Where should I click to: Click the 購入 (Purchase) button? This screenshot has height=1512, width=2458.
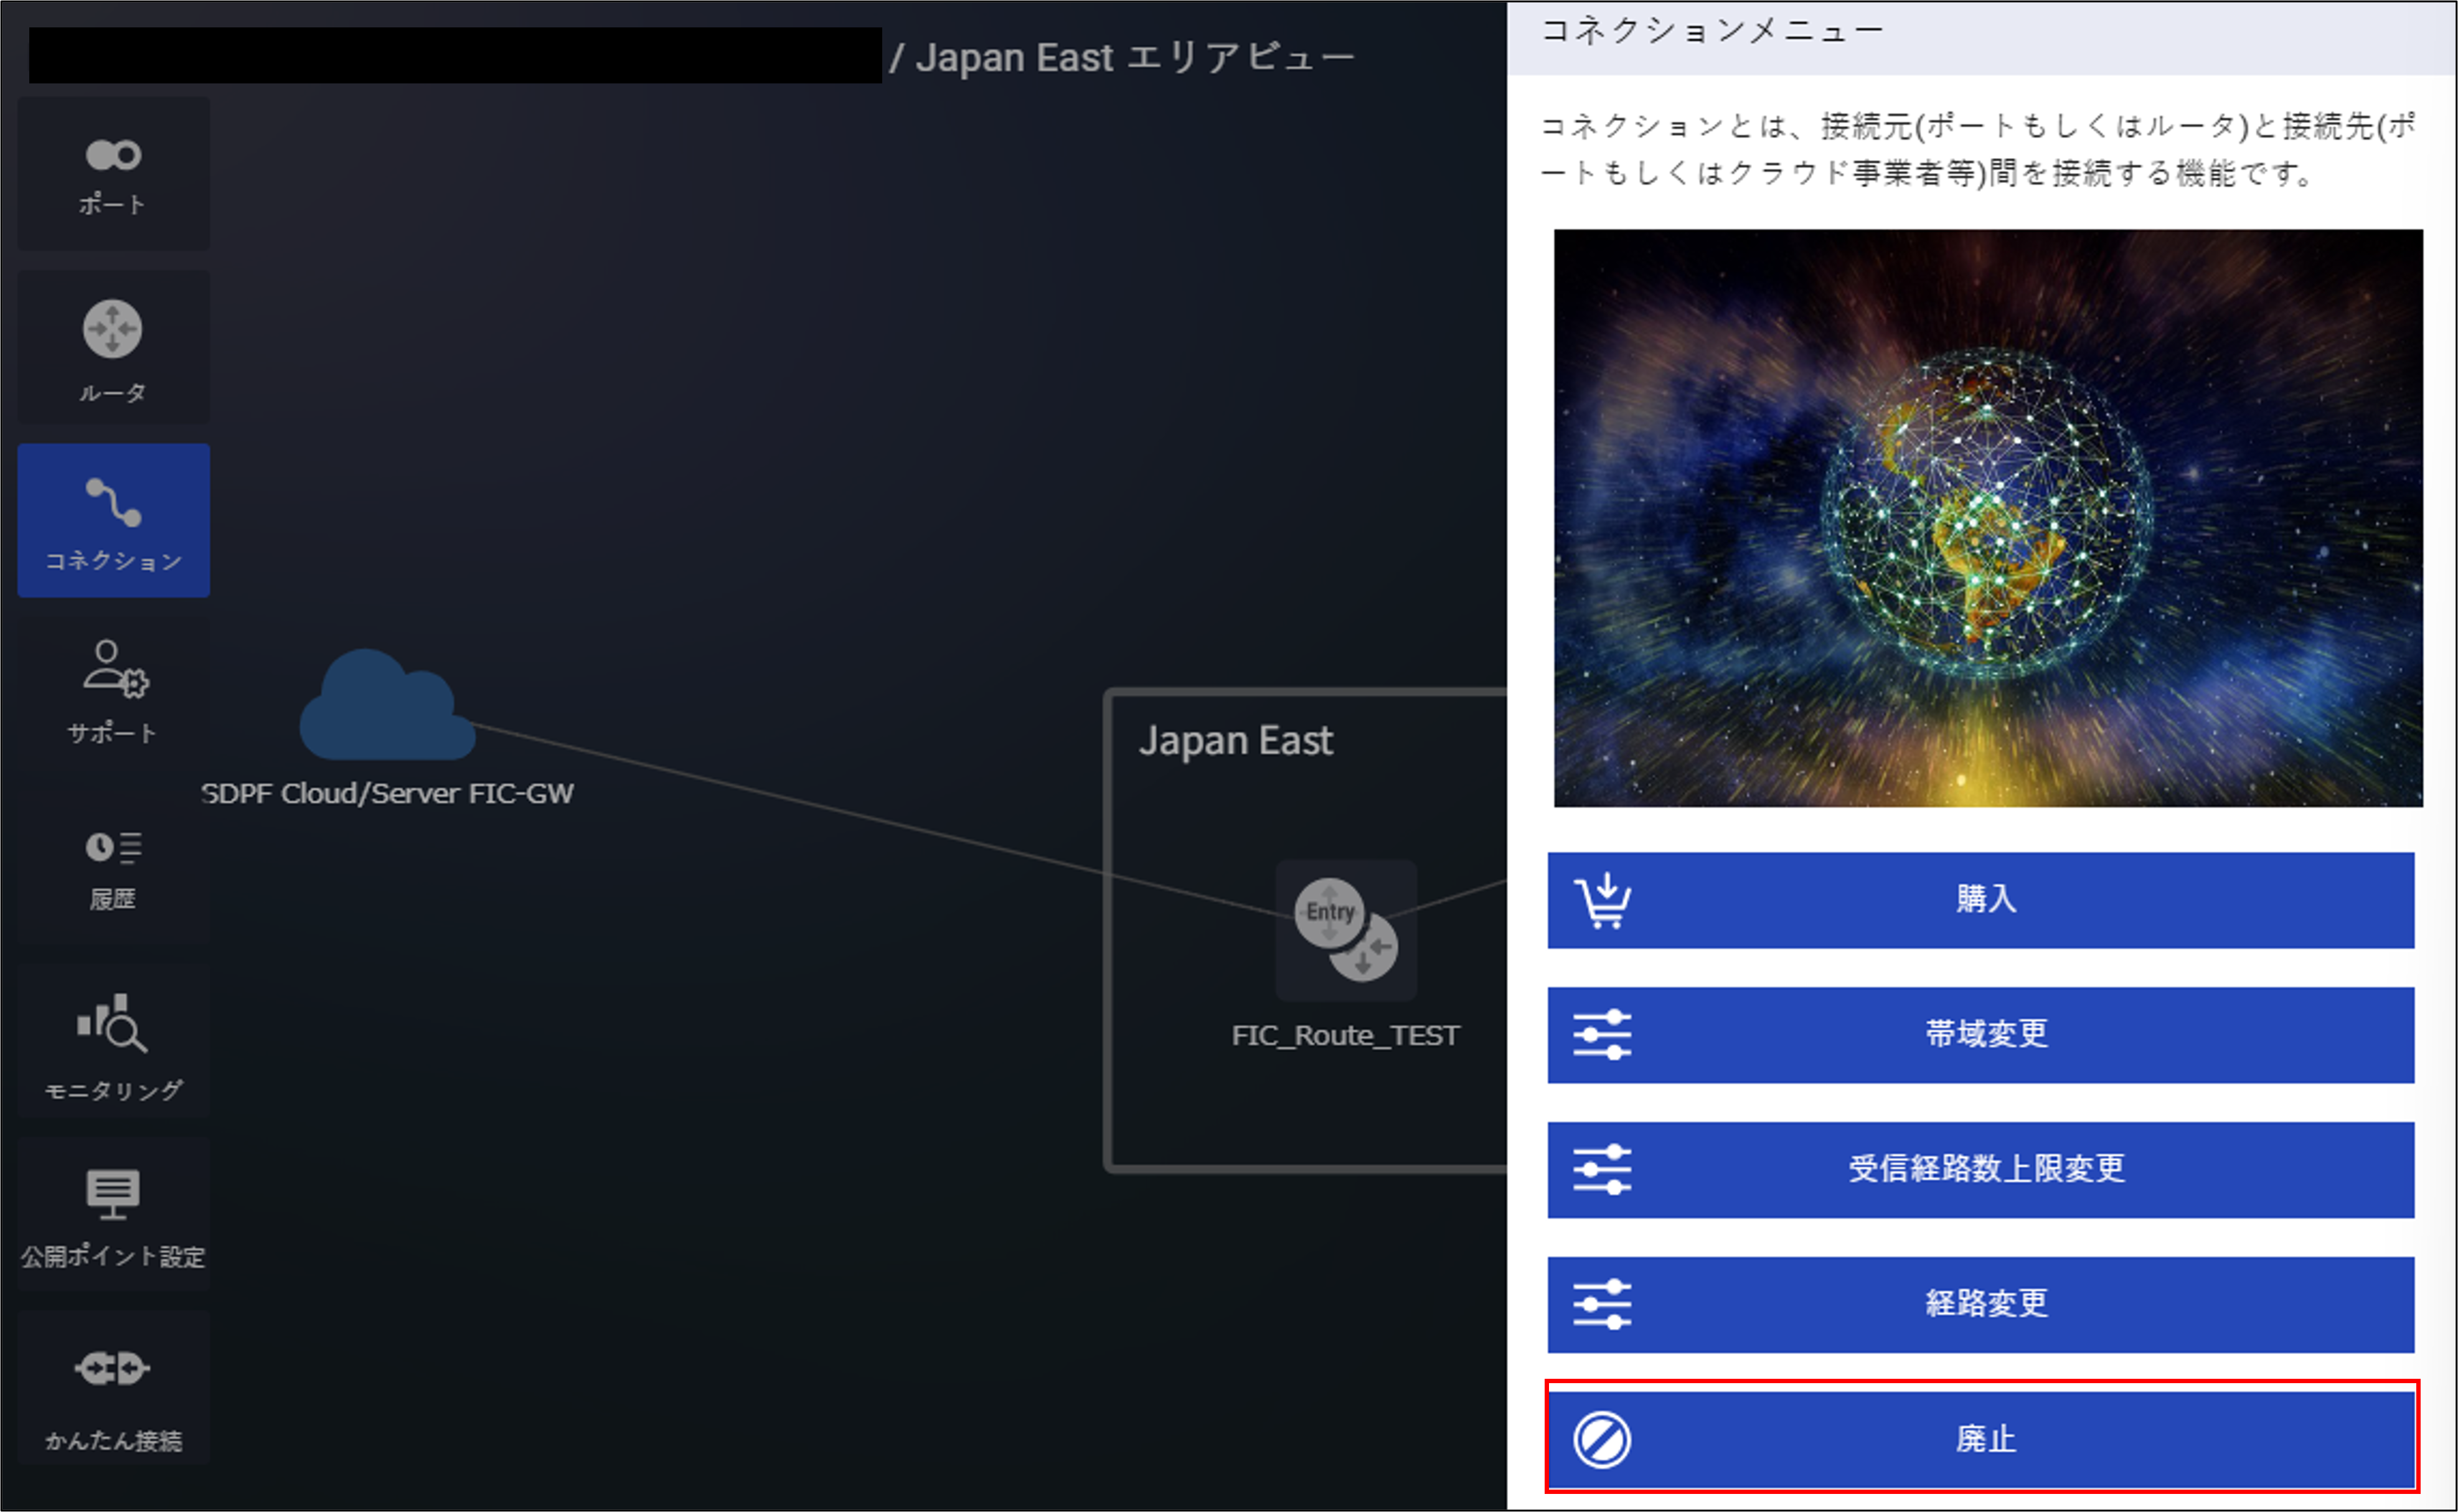pyautogui.click(x=1981, y=900)
